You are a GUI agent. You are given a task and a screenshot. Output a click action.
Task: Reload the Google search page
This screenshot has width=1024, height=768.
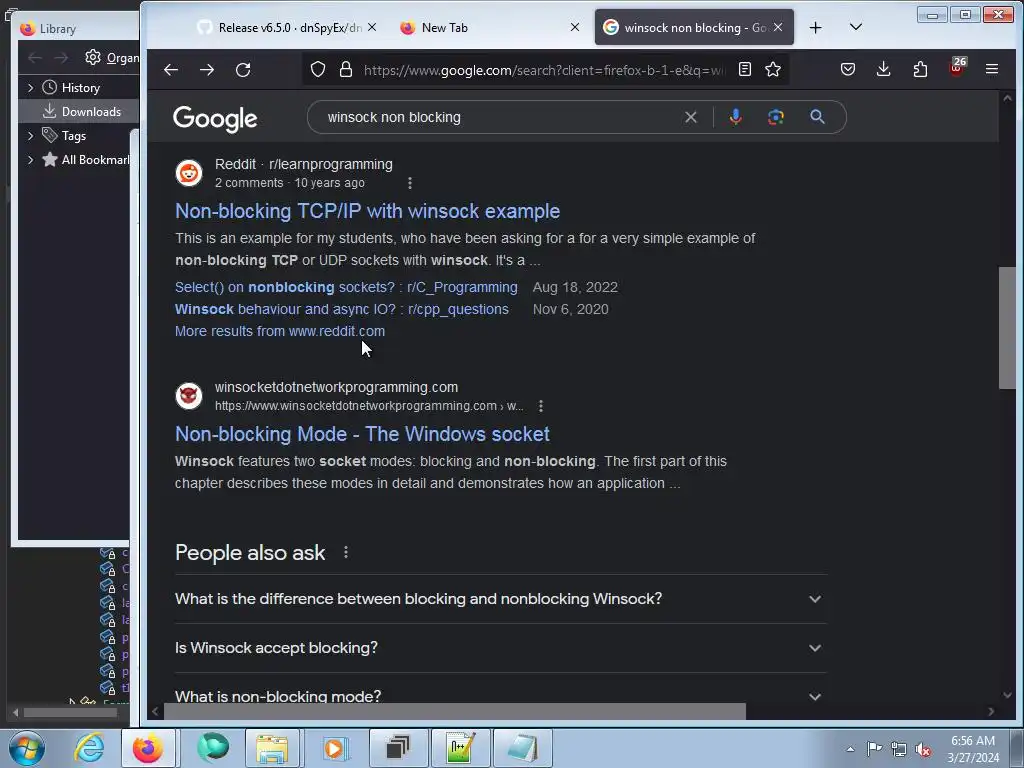click(x=243, y=70)
